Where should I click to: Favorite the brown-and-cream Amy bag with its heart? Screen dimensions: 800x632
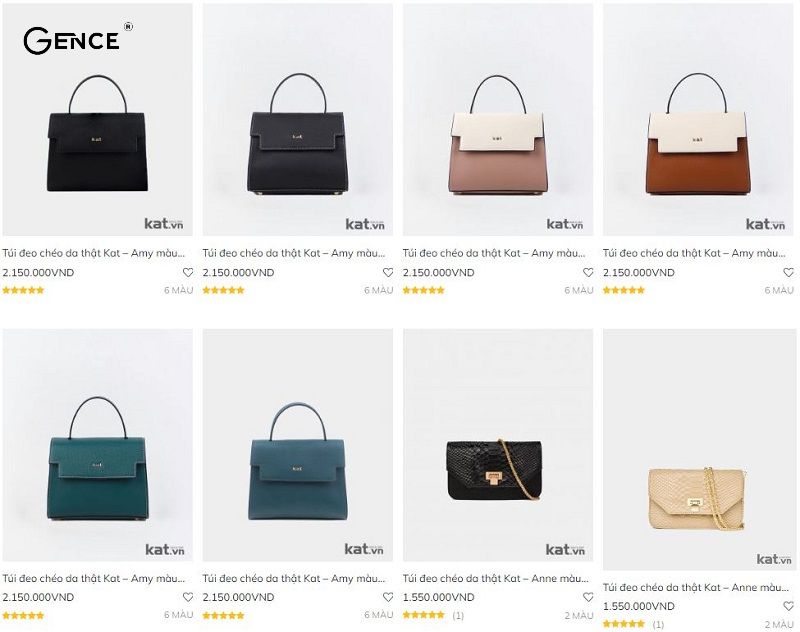click(x=788, y=272)
